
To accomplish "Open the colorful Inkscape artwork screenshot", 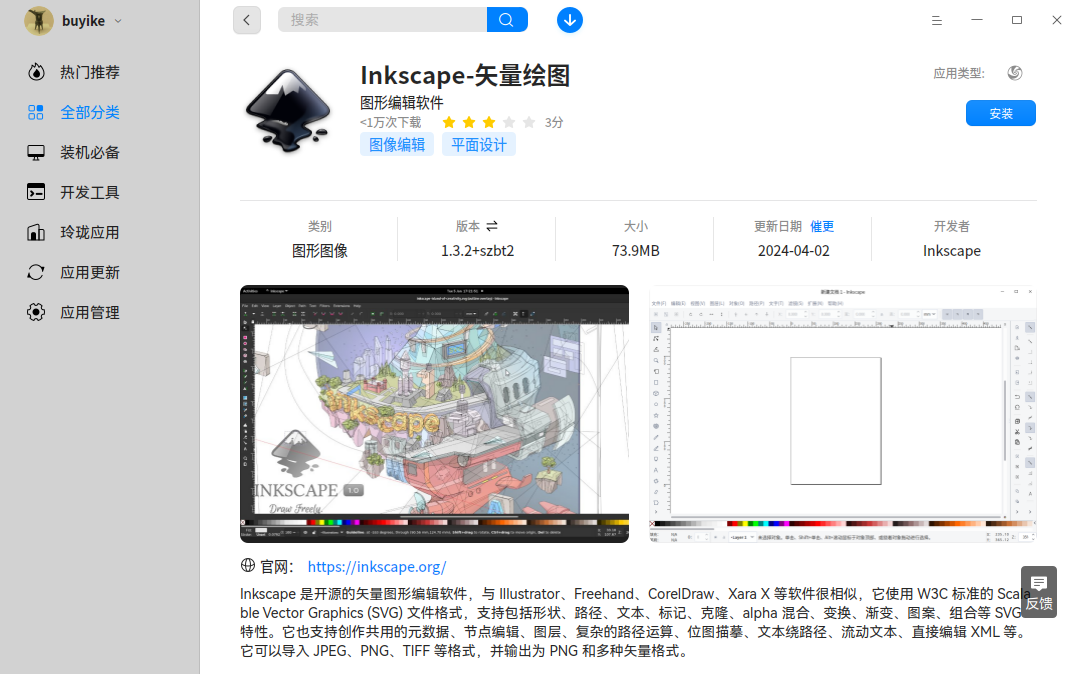I will click(434, 414).
